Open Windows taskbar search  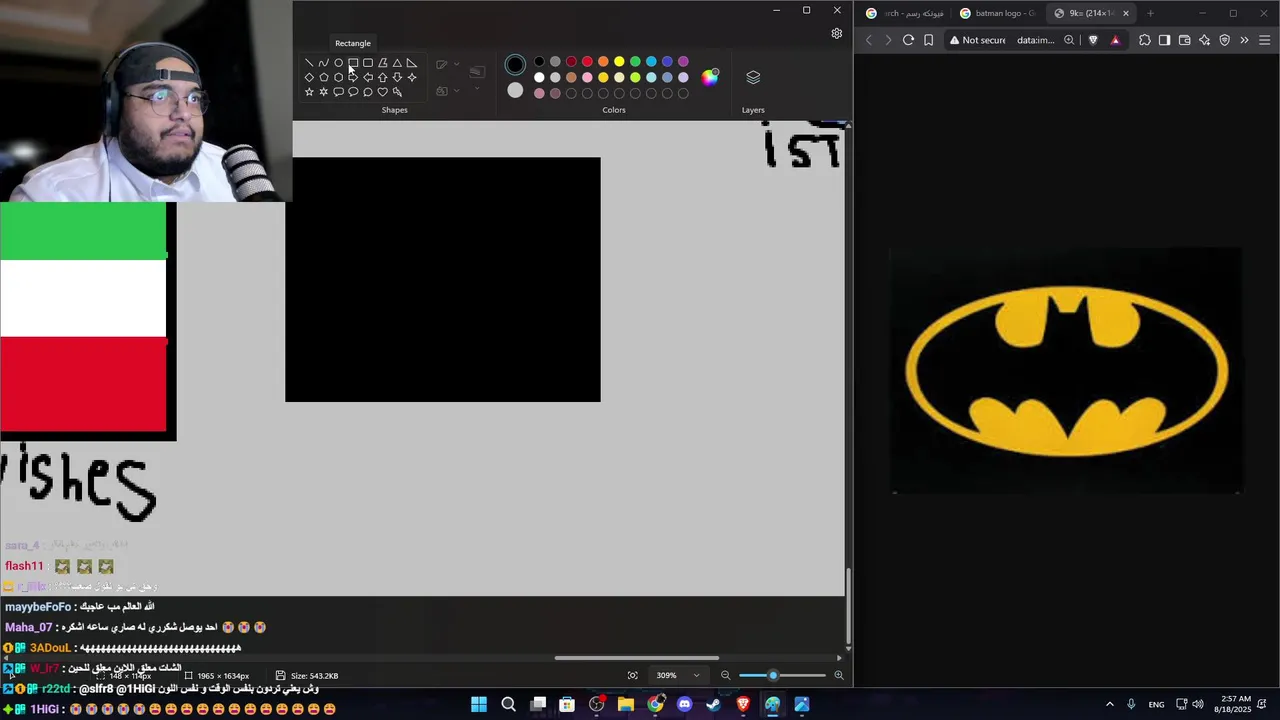(x=508, y=704)
